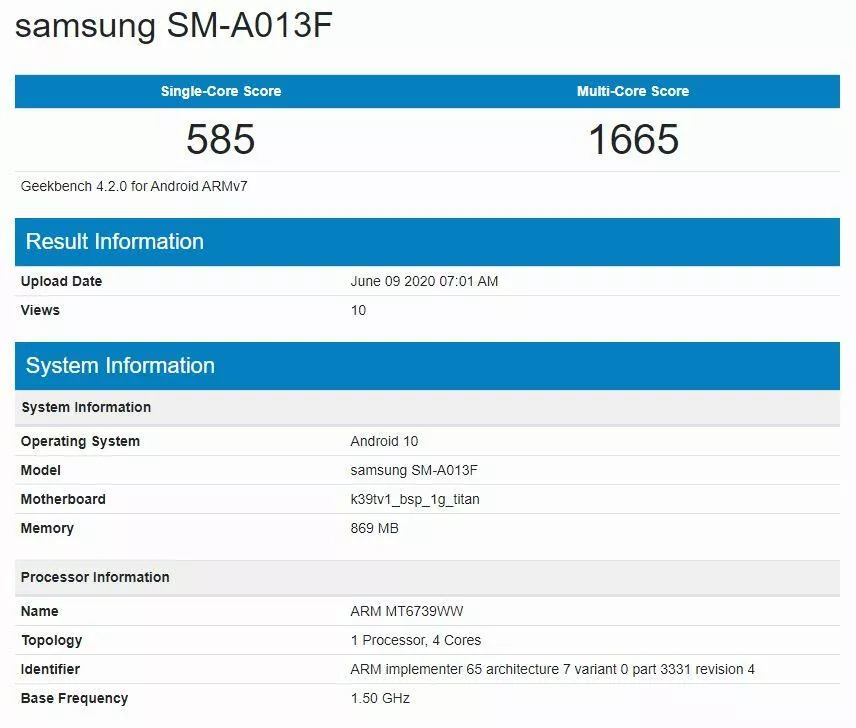Click the gray System Information subheading
Viewport: 856px width, 728px height.
(x=427, y=407)
